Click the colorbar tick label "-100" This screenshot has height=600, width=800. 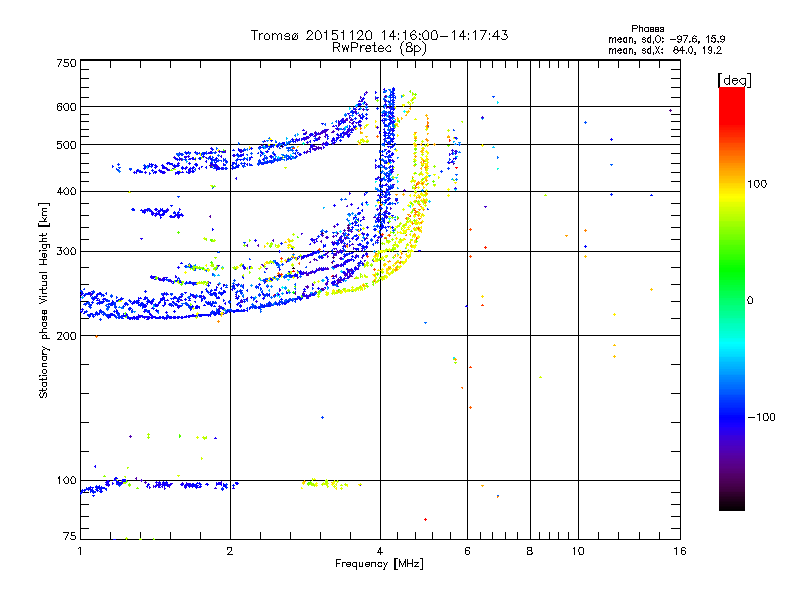pos(761,417)
